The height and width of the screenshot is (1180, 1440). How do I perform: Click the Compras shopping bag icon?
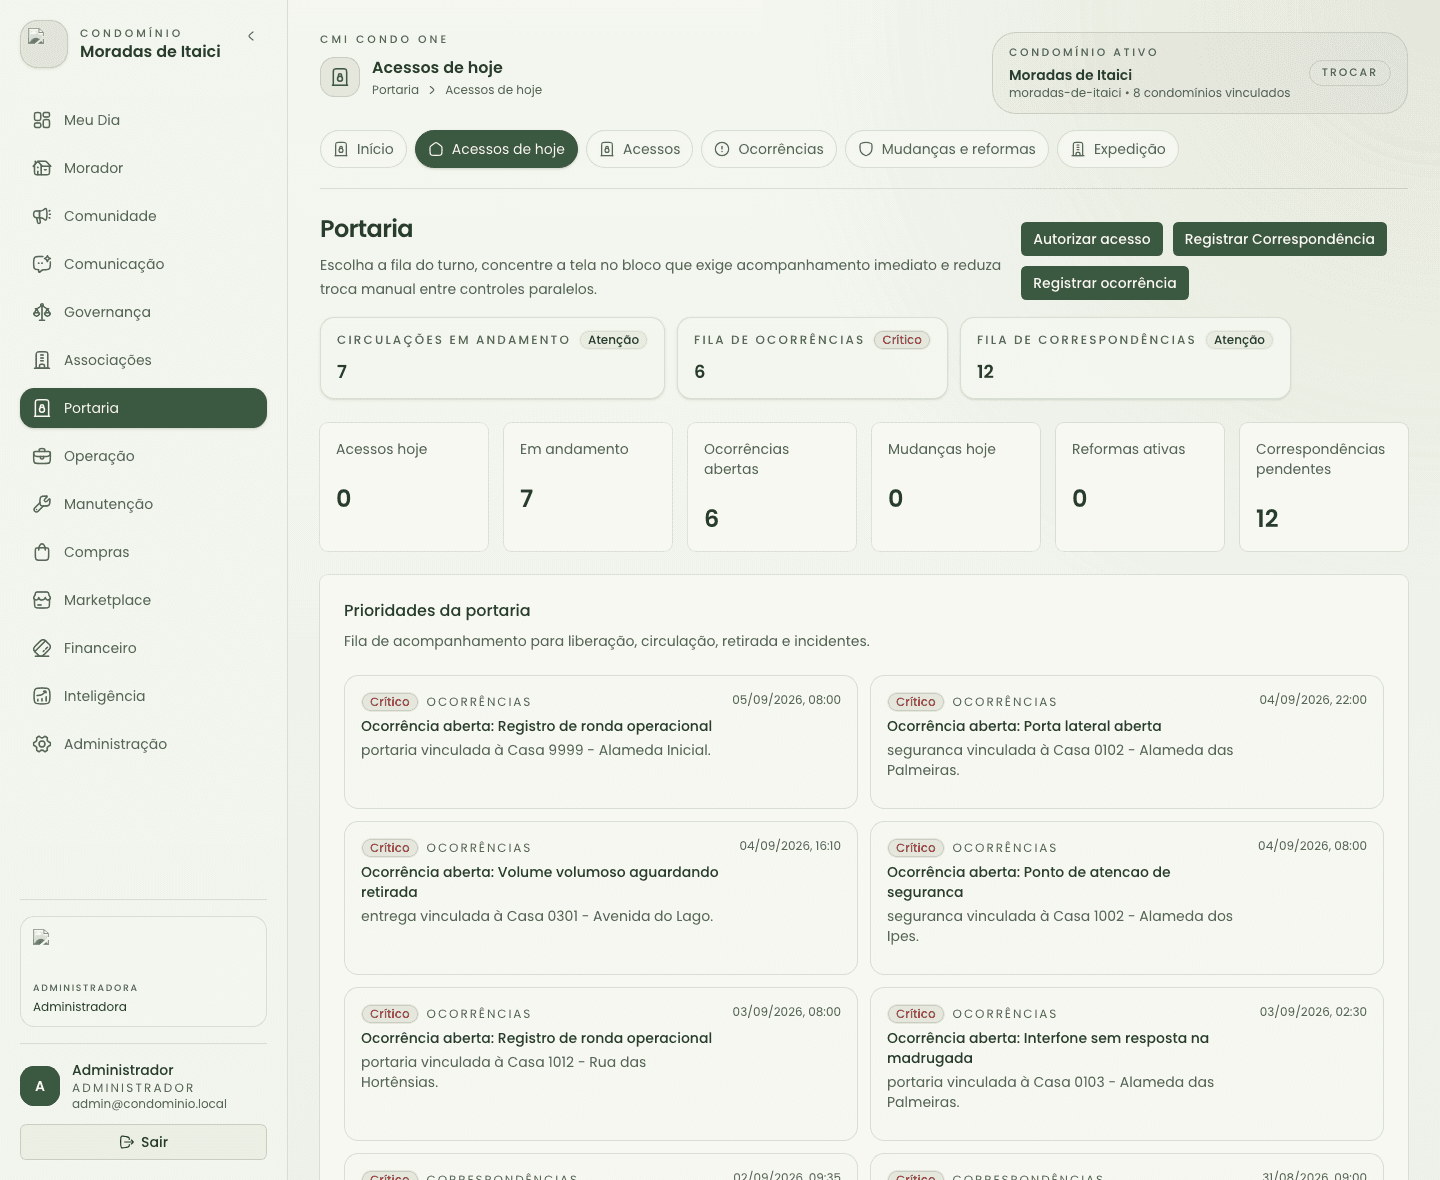42,552
